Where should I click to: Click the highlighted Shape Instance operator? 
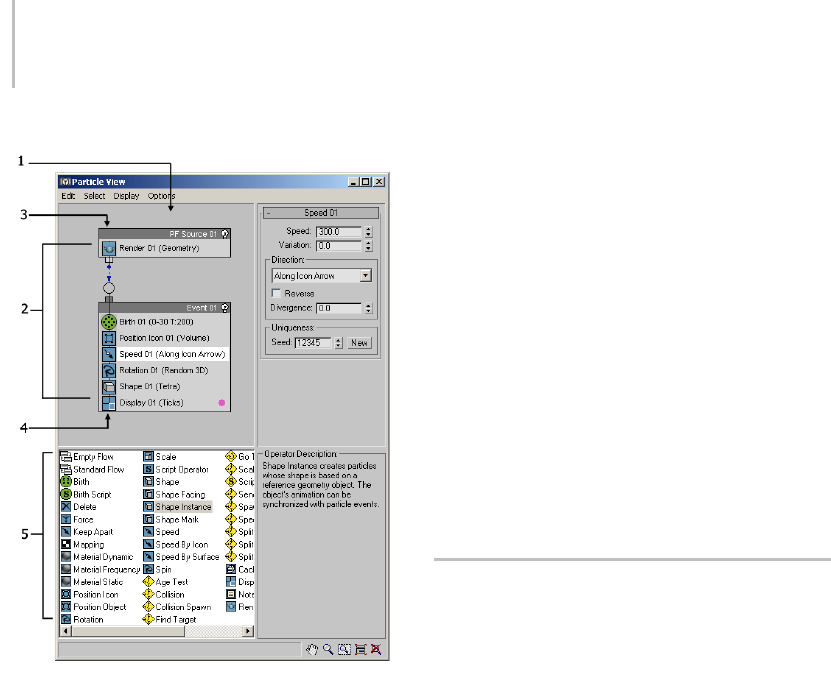pyautogui.click(x=178, y=507)
